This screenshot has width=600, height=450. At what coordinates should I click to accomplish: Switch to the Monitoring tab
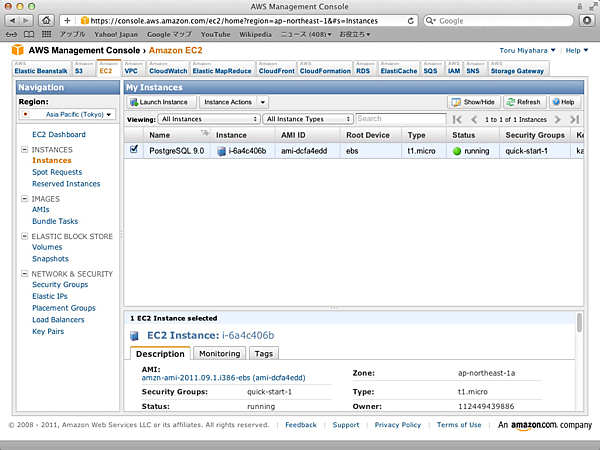219,354
